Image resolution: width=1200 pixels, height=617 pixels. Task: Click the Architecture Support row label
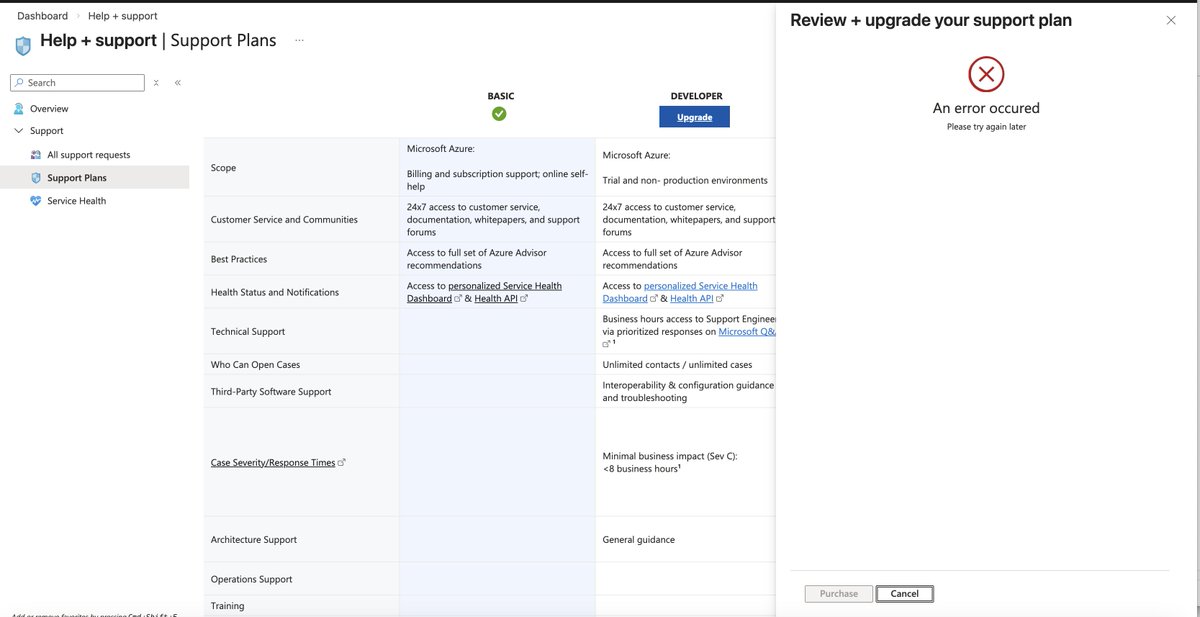tap(254, 540)
